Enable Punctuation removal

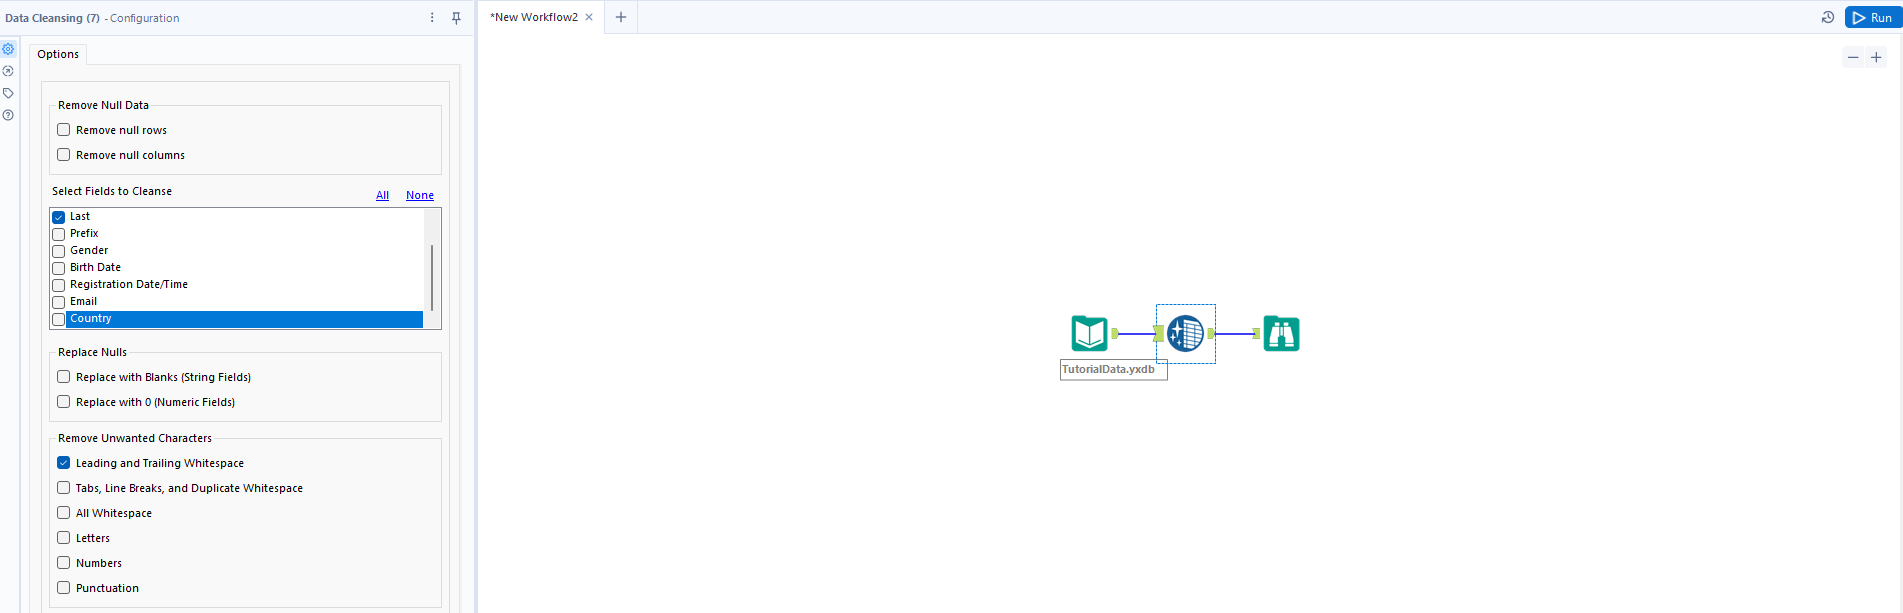click(64, 588)
